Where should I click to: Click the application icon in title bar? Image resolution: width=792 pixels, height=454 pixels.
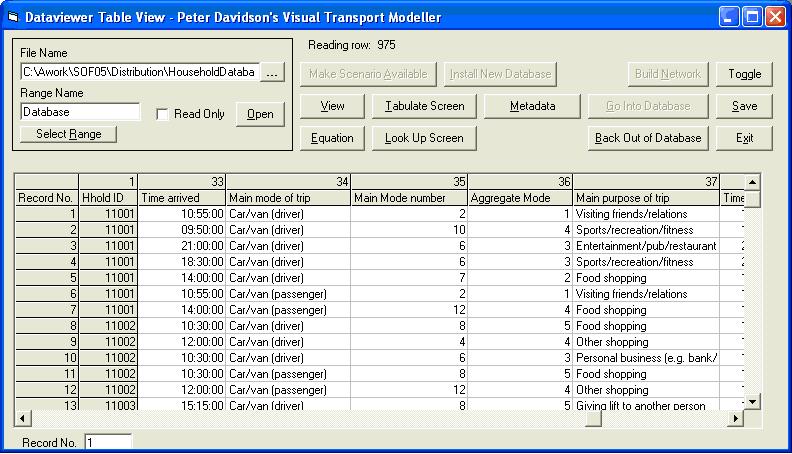[13, 18]
